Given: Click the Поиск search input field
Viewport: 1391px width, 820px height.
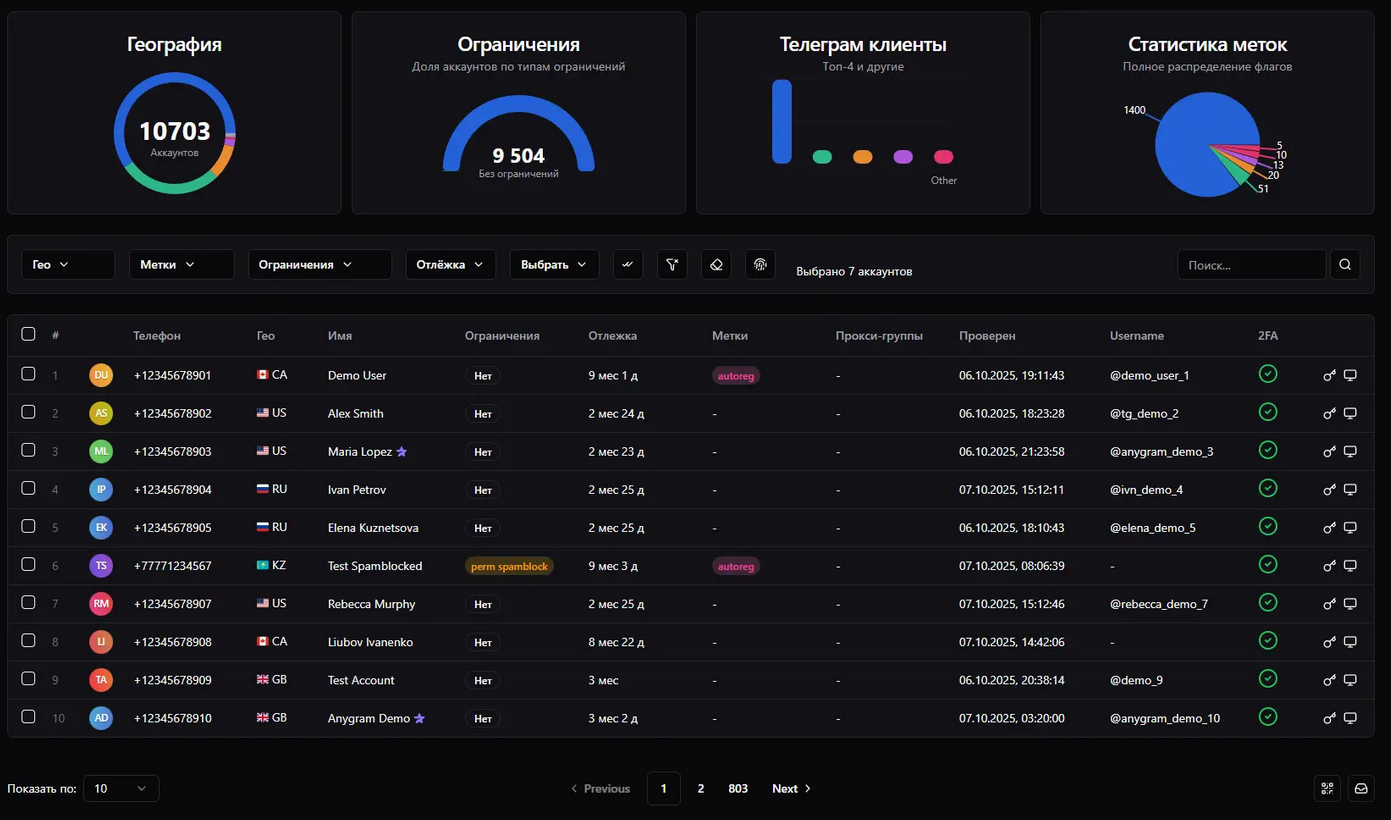Looking at the screenshot, I should point(1251,265).
